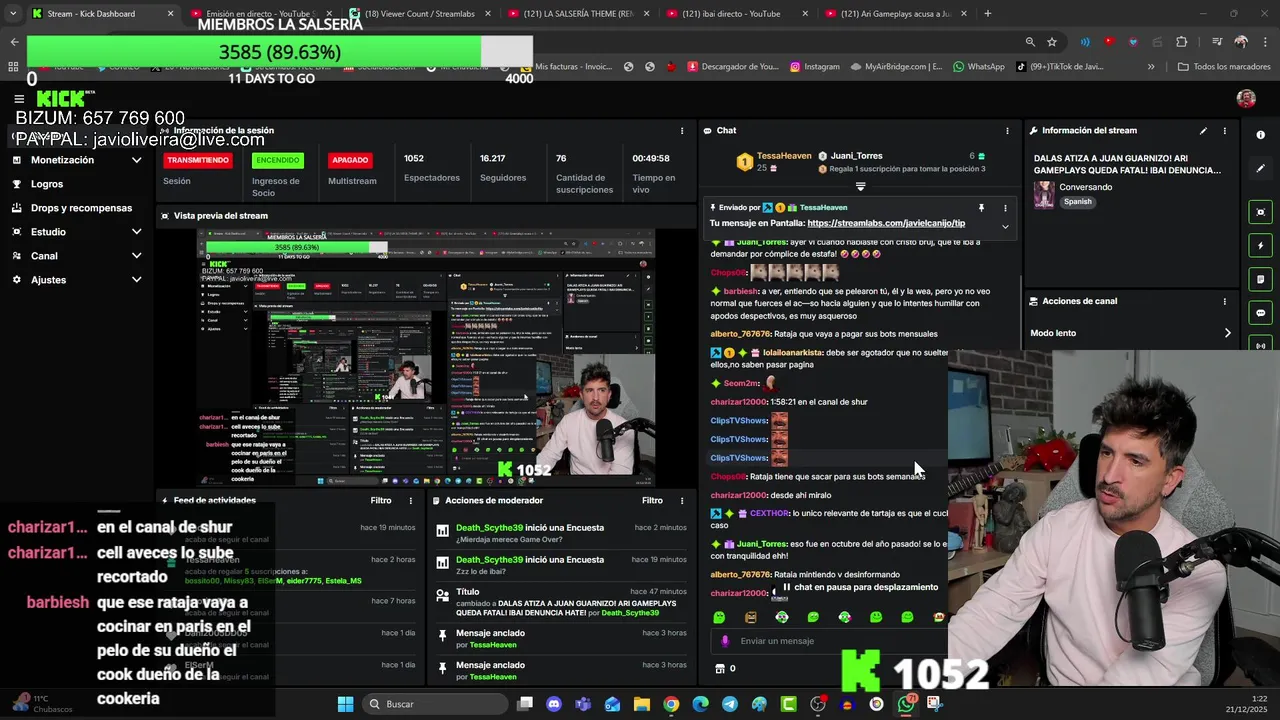
Task: Open Acciones de canal three-dot menu
Action: [1224, 301]
